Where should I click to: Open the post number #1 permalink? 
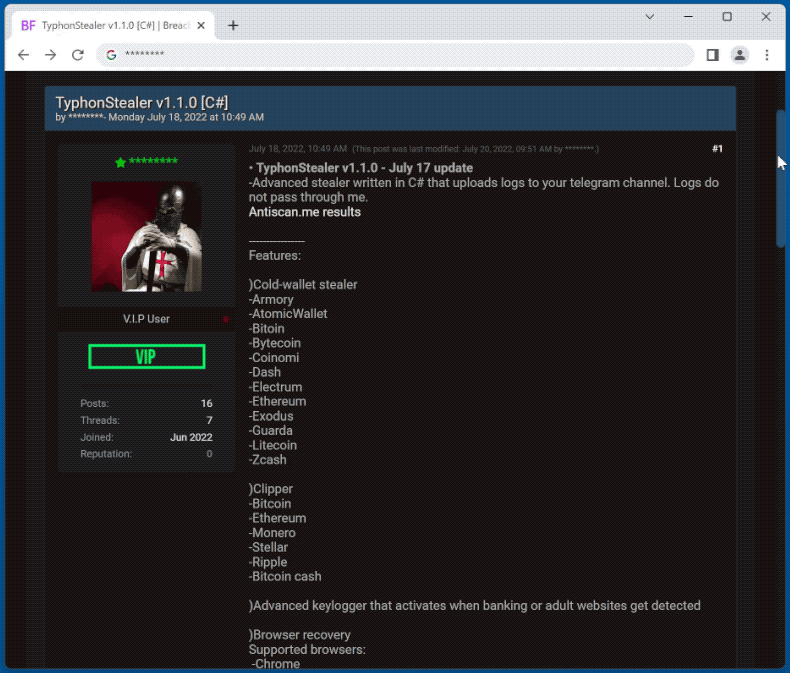pyautogui.click(x=717, y=149)
